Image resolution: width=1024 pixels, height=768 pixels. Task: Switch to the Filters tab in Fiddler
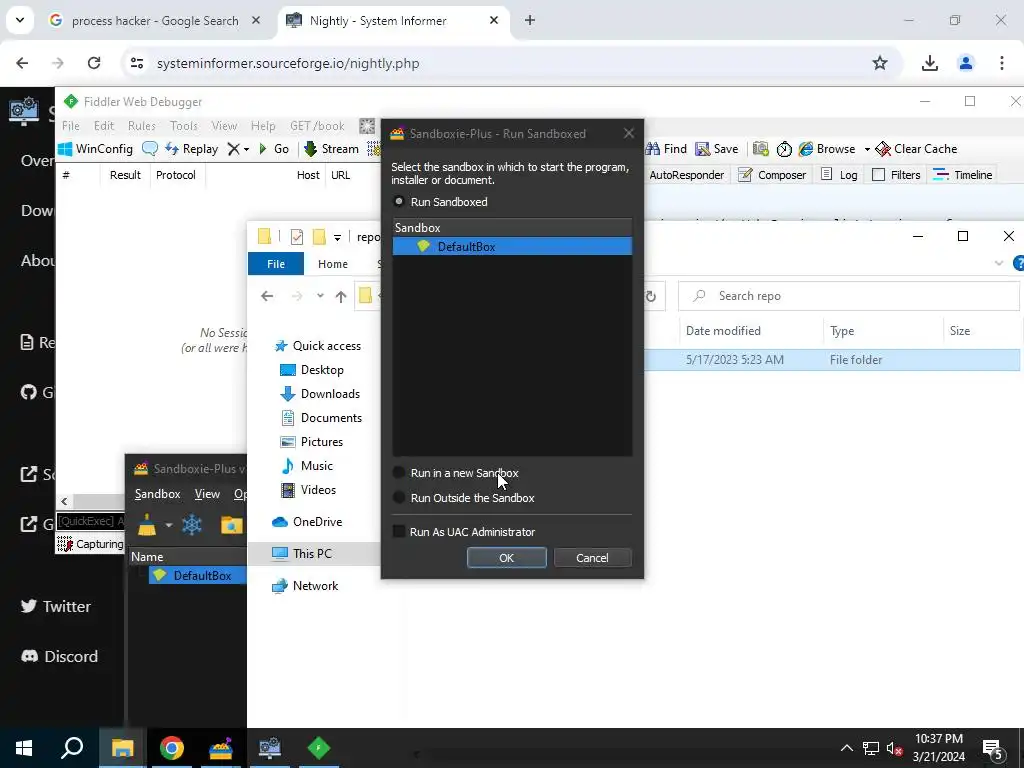[896, 175]
